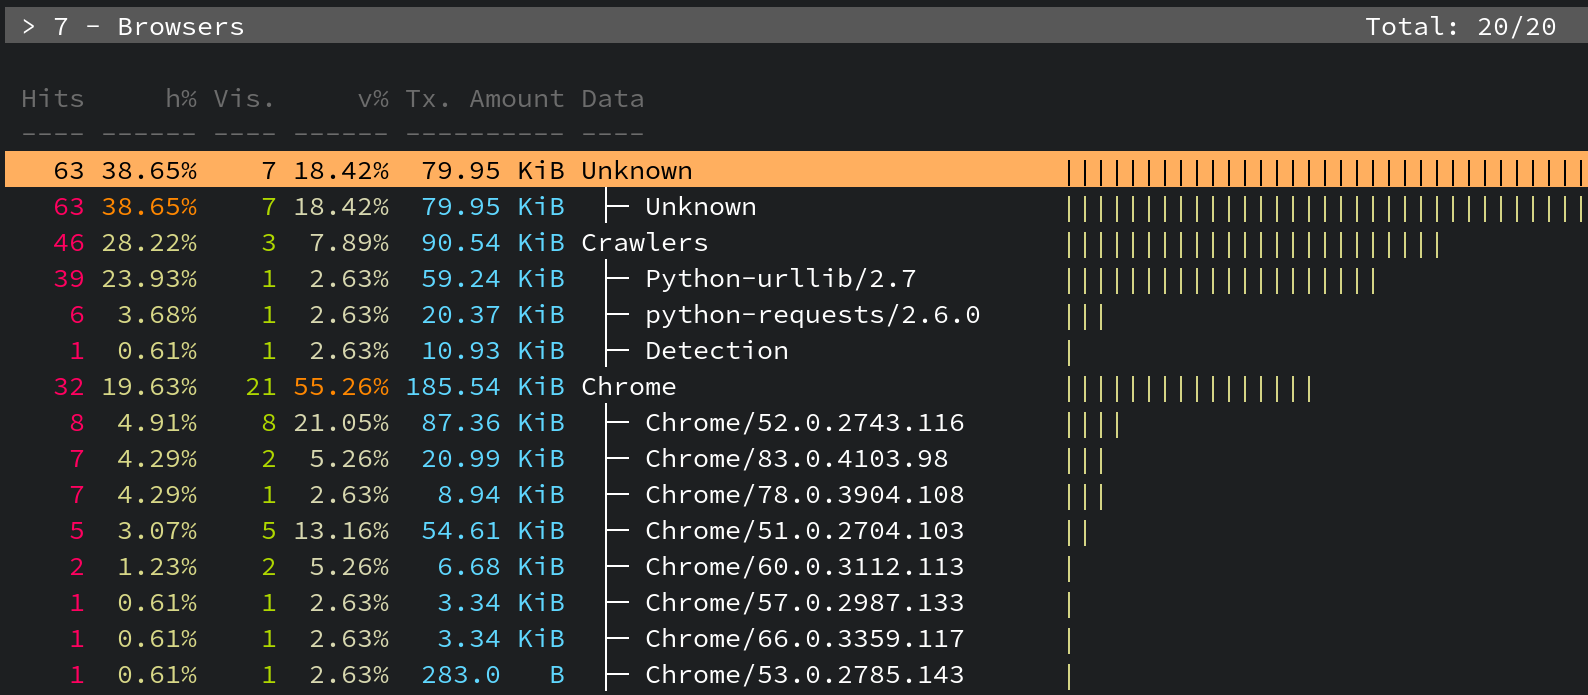
Task: Click the Vis. column header
Action: [x=243, y=99]
